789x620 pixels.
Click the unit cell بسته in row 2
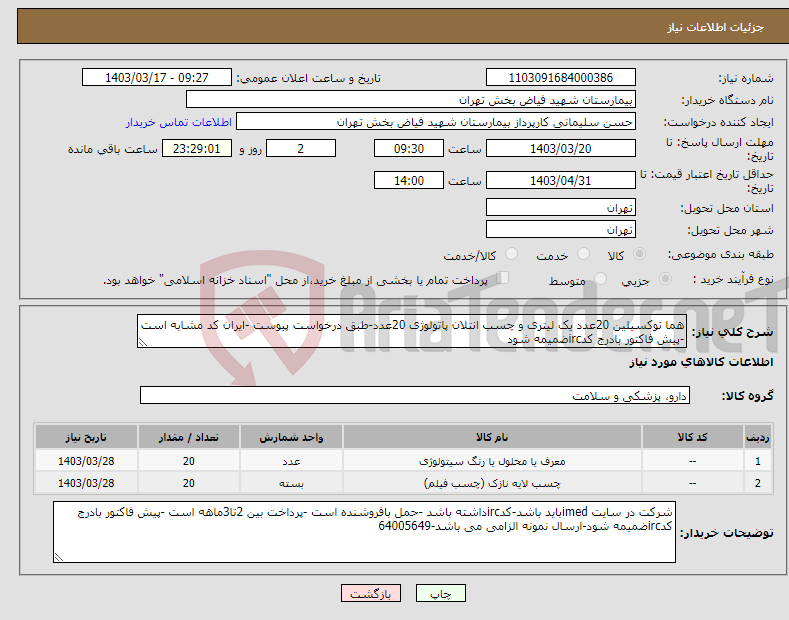click(291, 483)
